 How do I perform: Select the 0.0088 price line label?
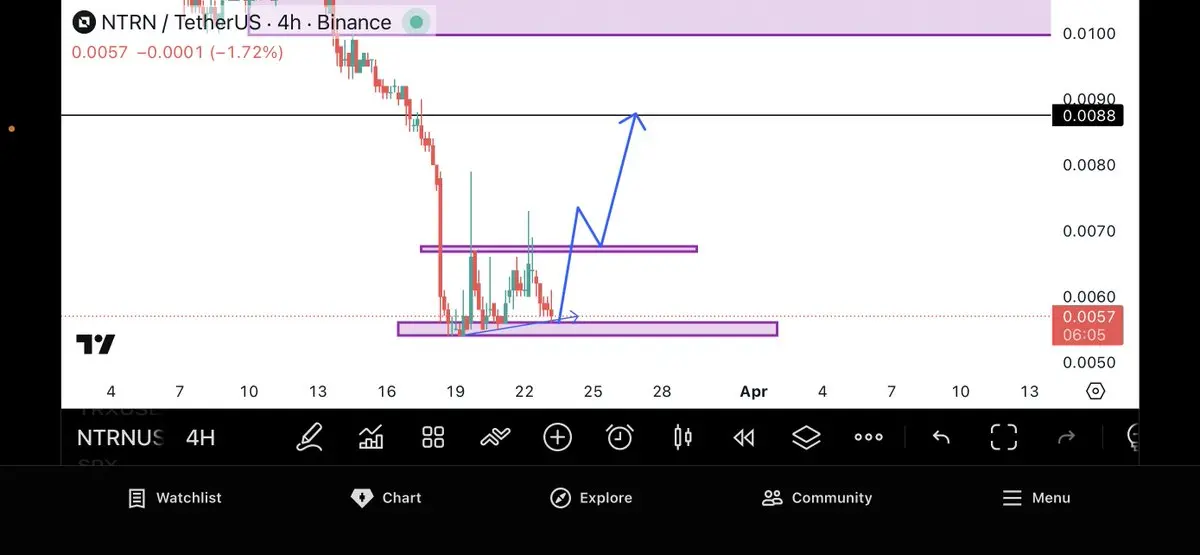(1088, 116)
